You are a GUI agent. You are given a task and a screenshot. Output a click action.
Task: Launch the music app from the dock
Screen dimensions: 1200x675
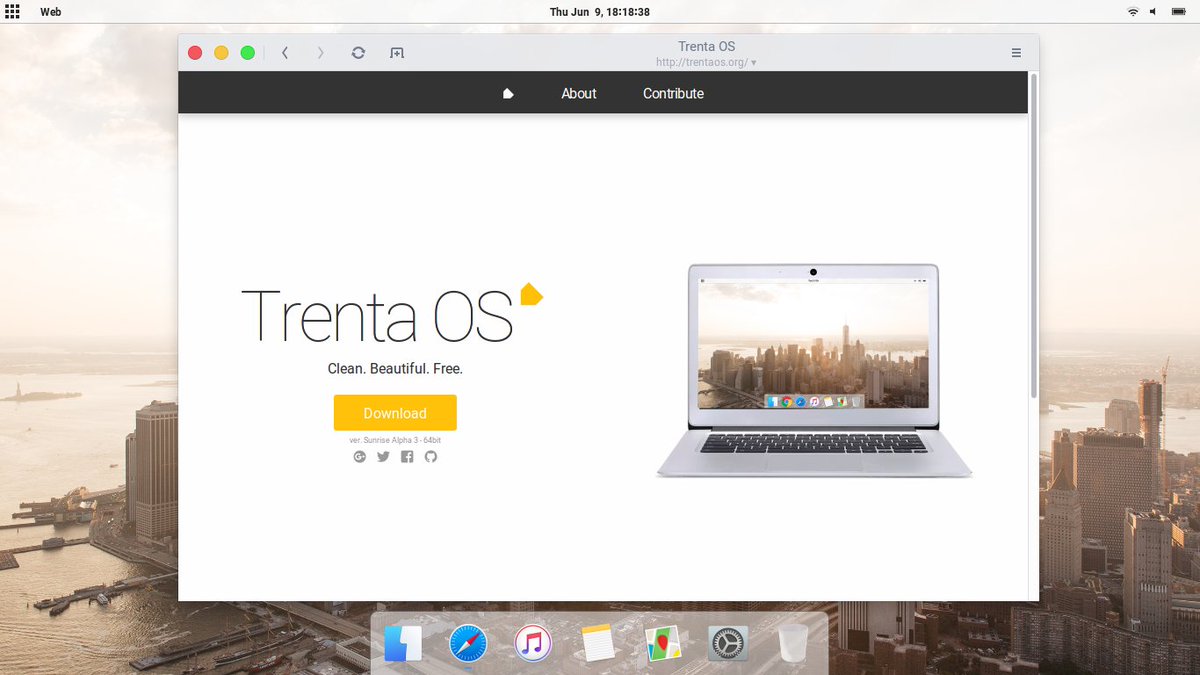click(533, 643)
